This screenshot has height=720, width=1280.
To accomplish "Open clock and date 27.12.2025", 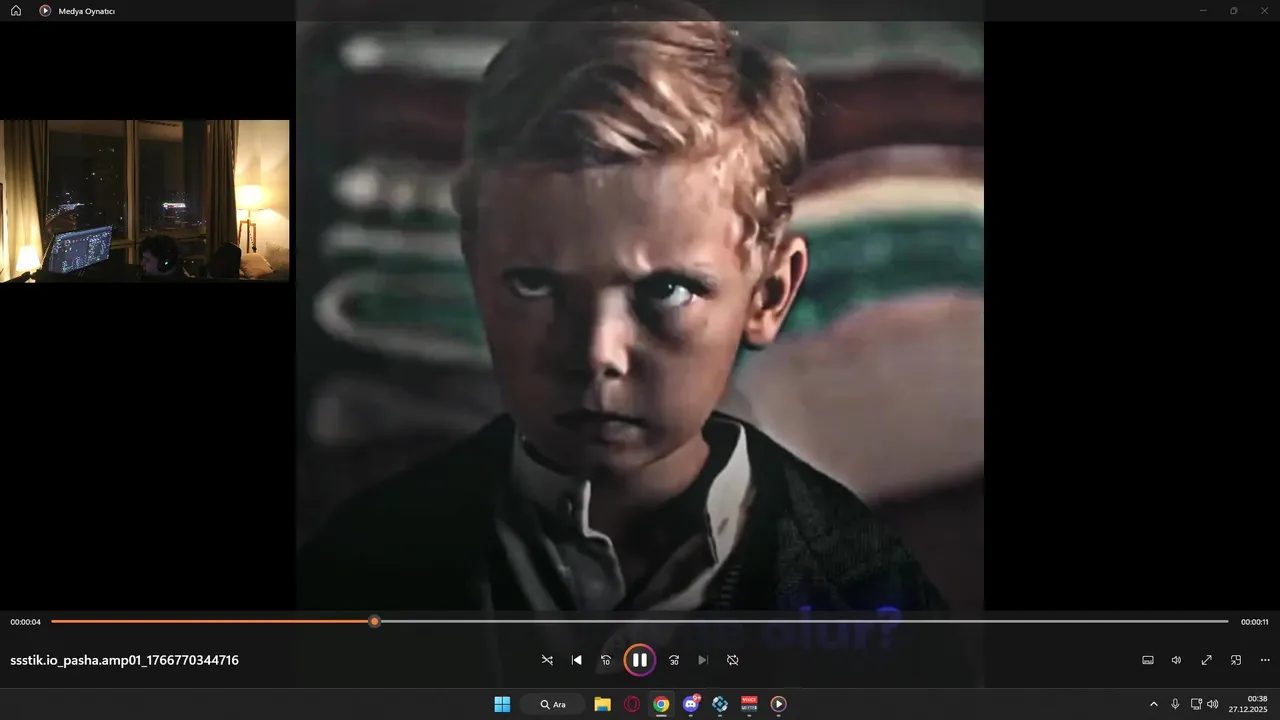I will tap(1248, 704).
